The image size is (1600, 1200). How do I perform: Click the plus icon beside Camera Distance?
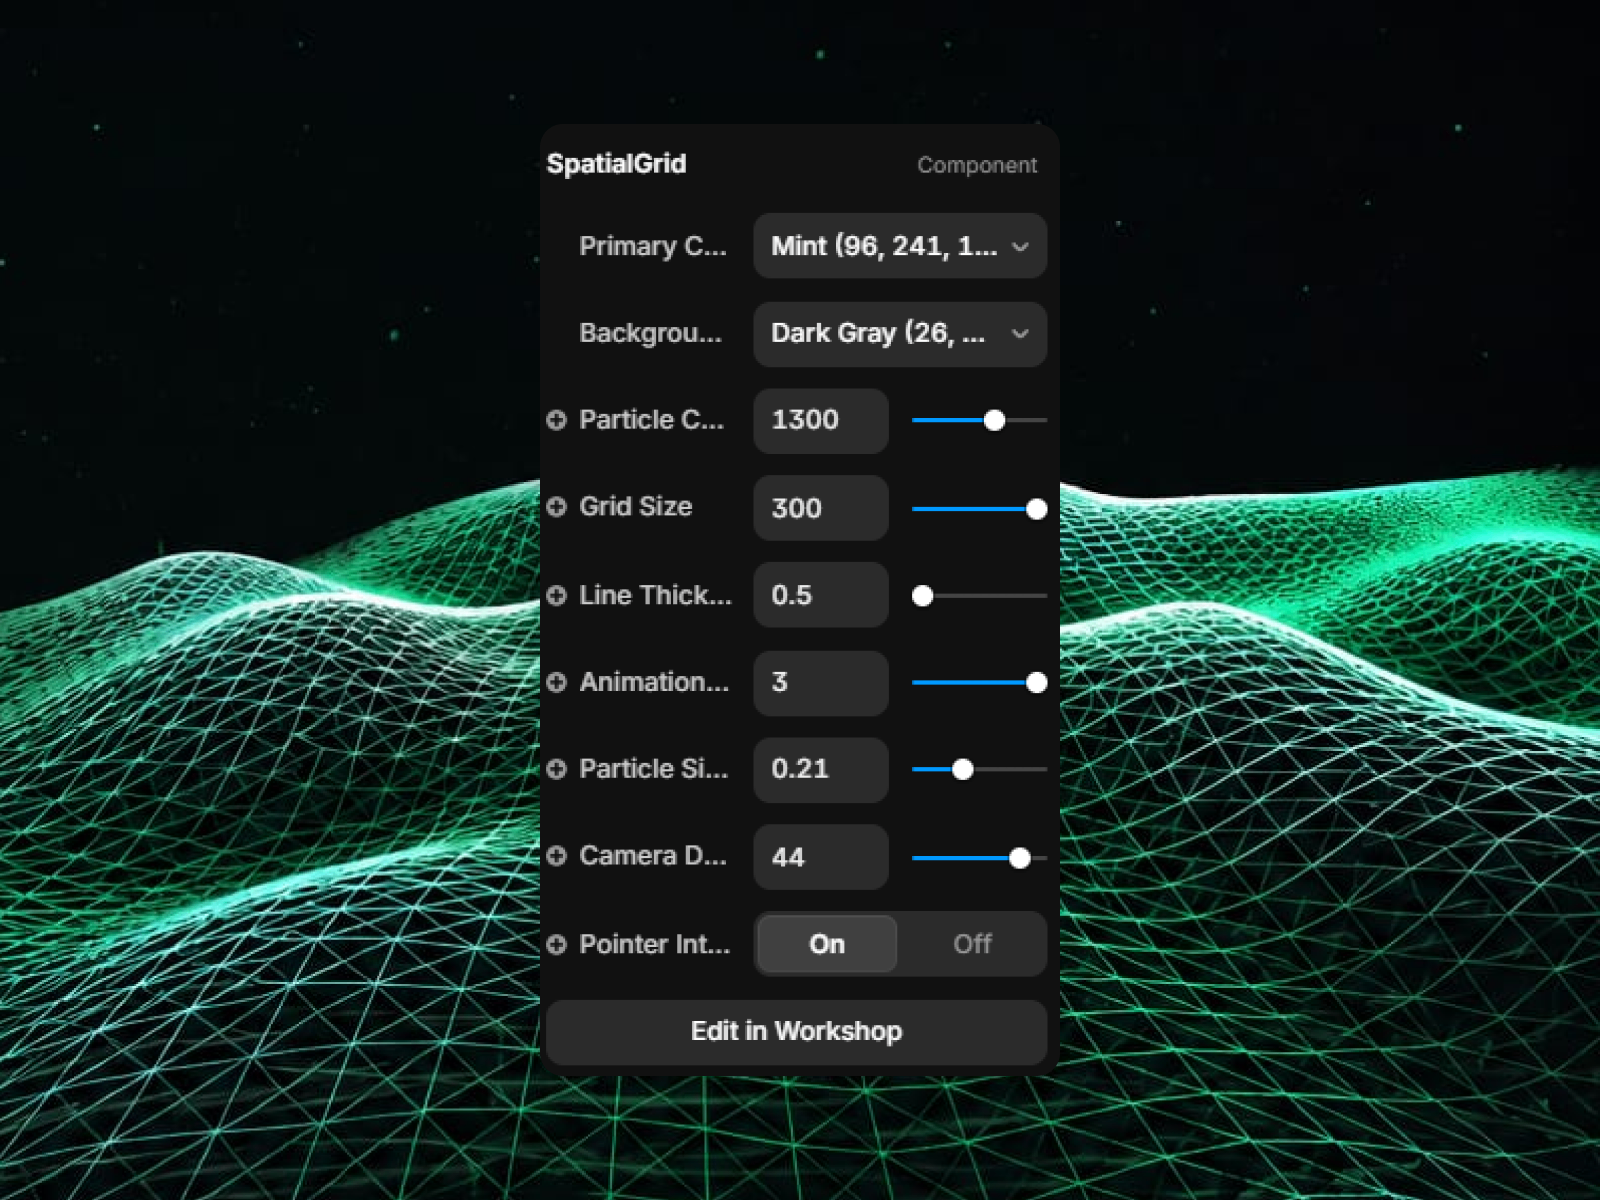click(557, 856)
